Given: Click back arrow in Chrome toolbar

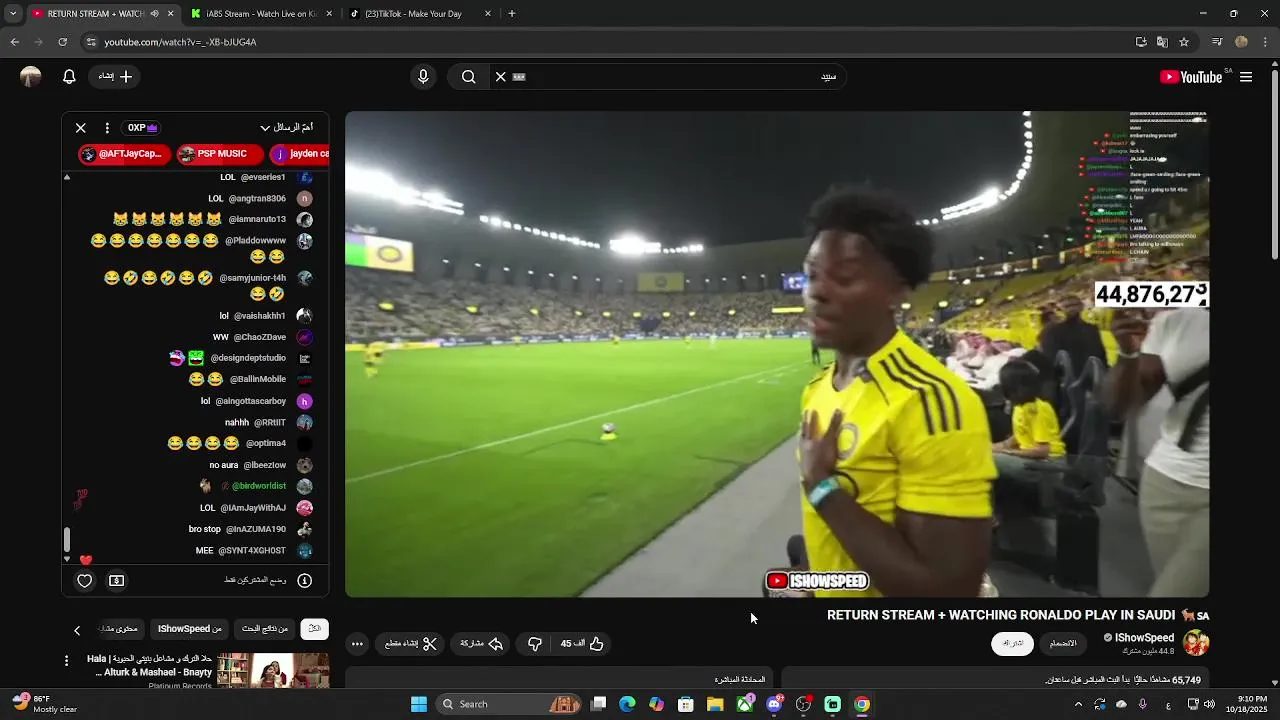Looking at the screenshot, I should click(x=14, y=42).
